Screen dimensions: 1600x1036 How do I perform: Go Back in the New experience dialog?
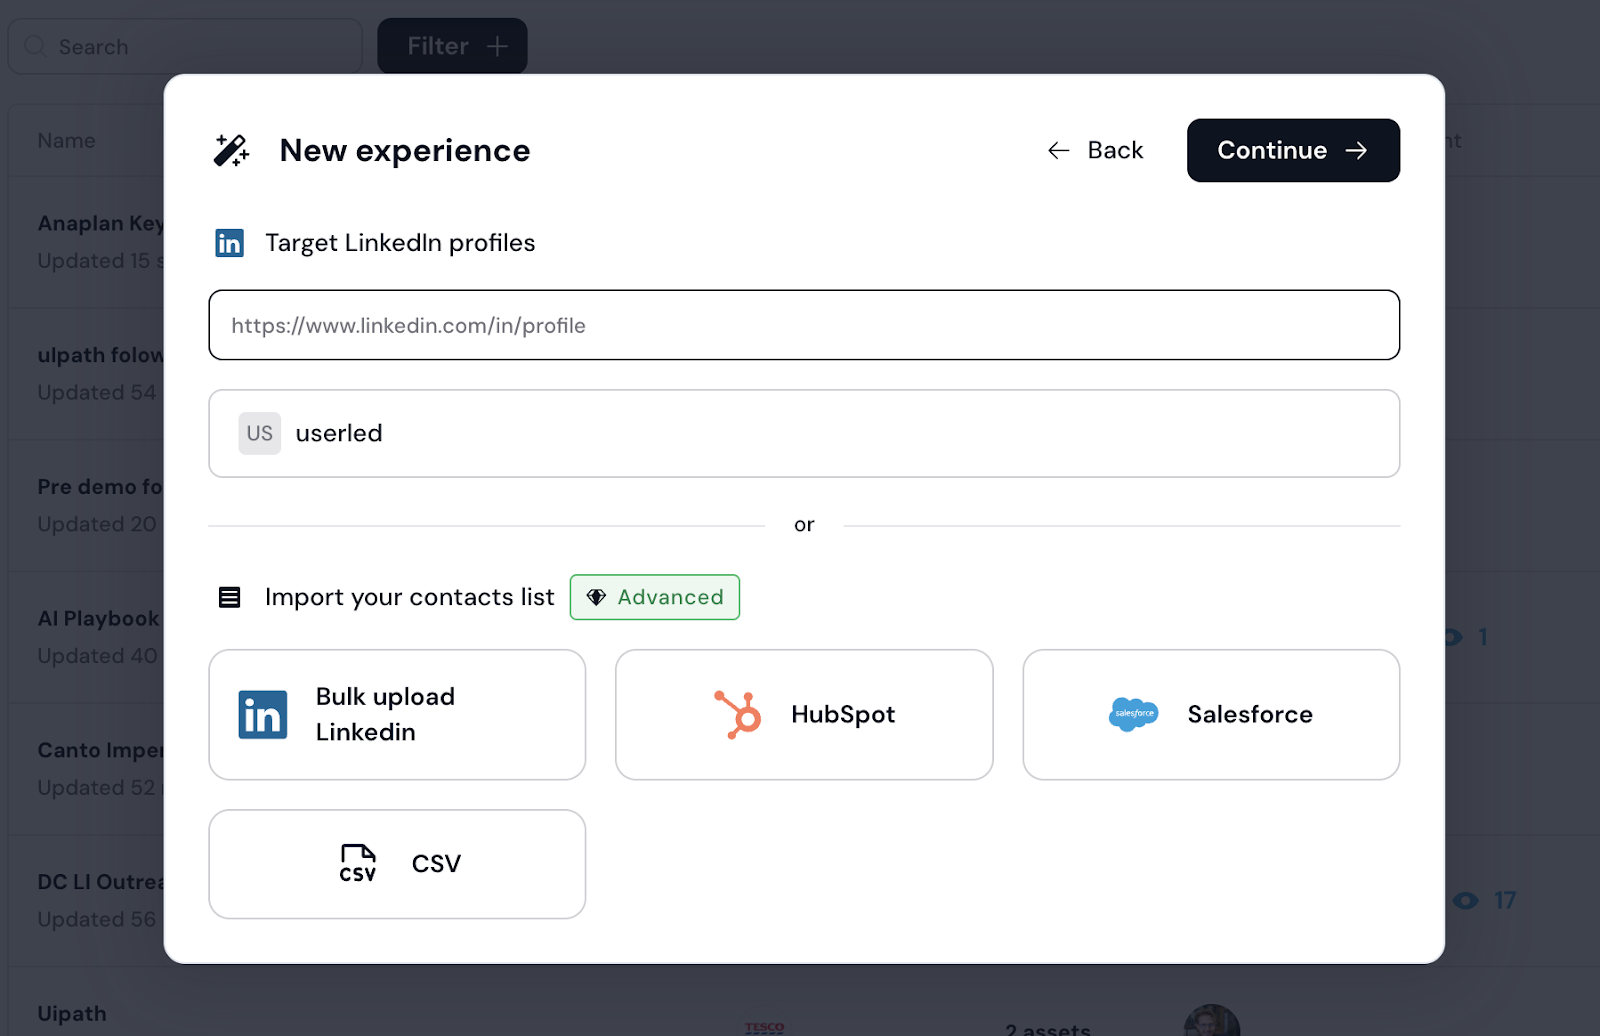tap(1095, 150)
